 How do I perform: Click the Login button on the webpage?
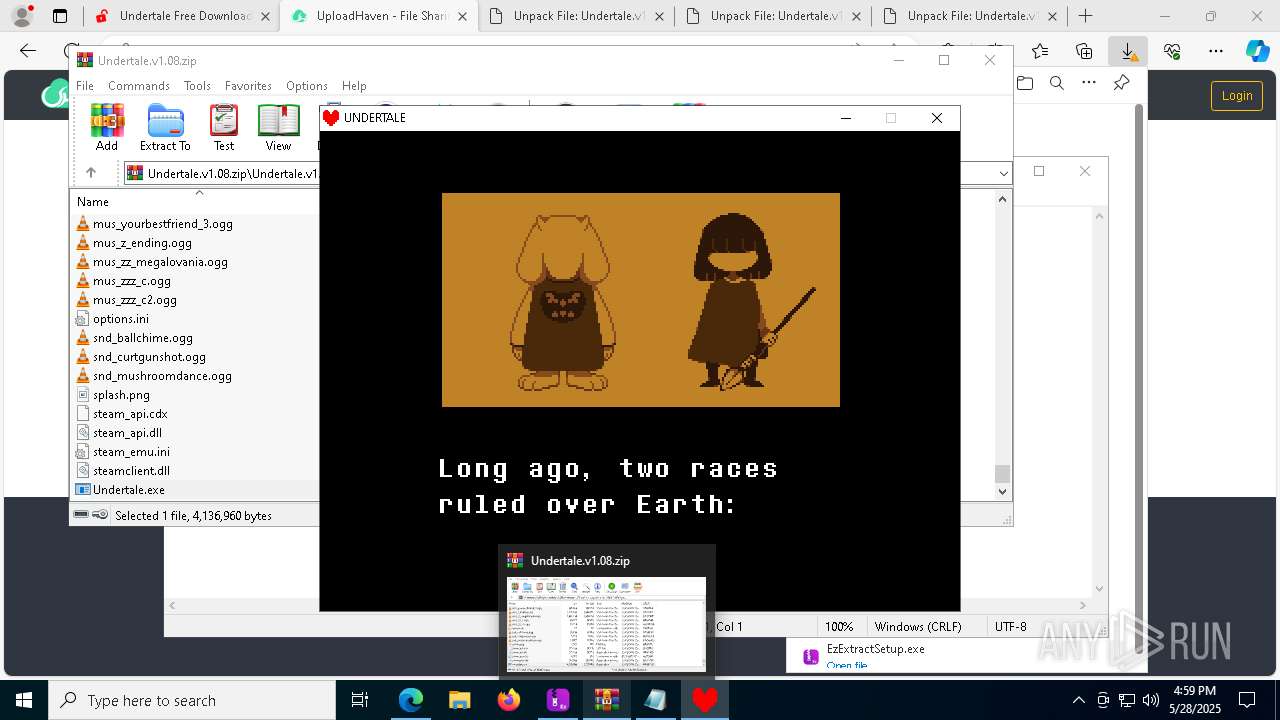1237,96
